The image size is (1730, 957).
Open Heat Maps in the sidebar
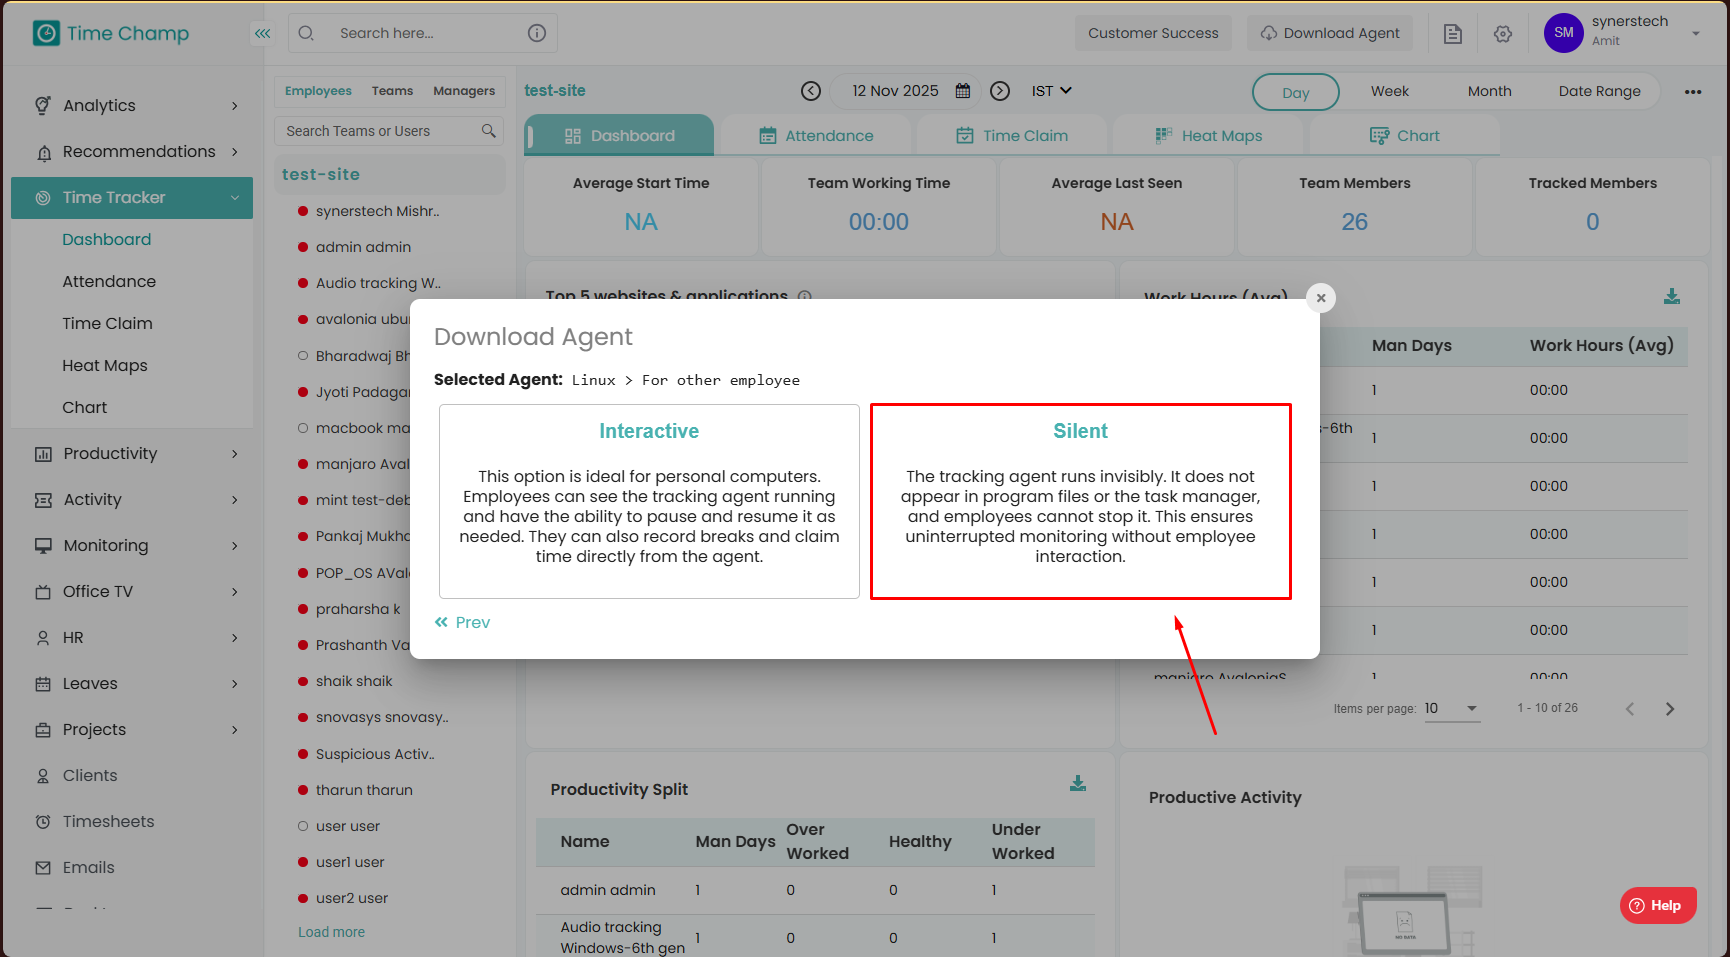[x=105, y=365]
